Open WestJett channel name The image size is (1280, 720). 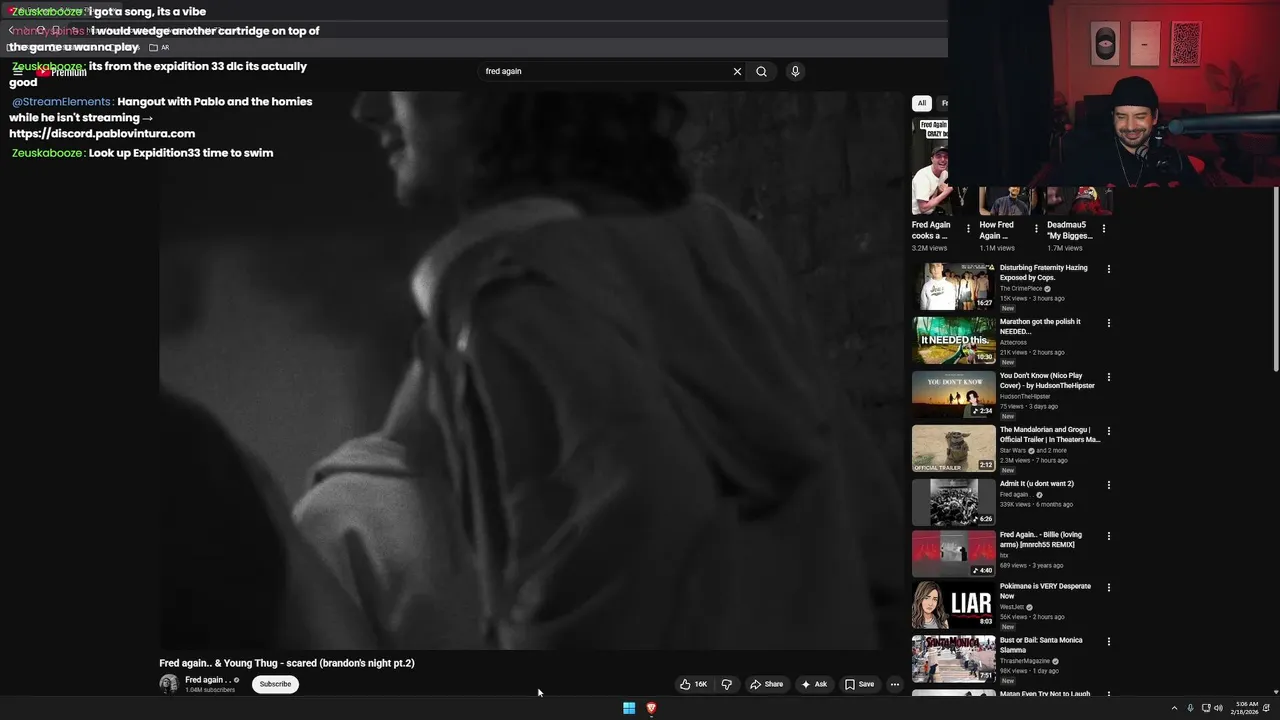tap(1012, 607)
